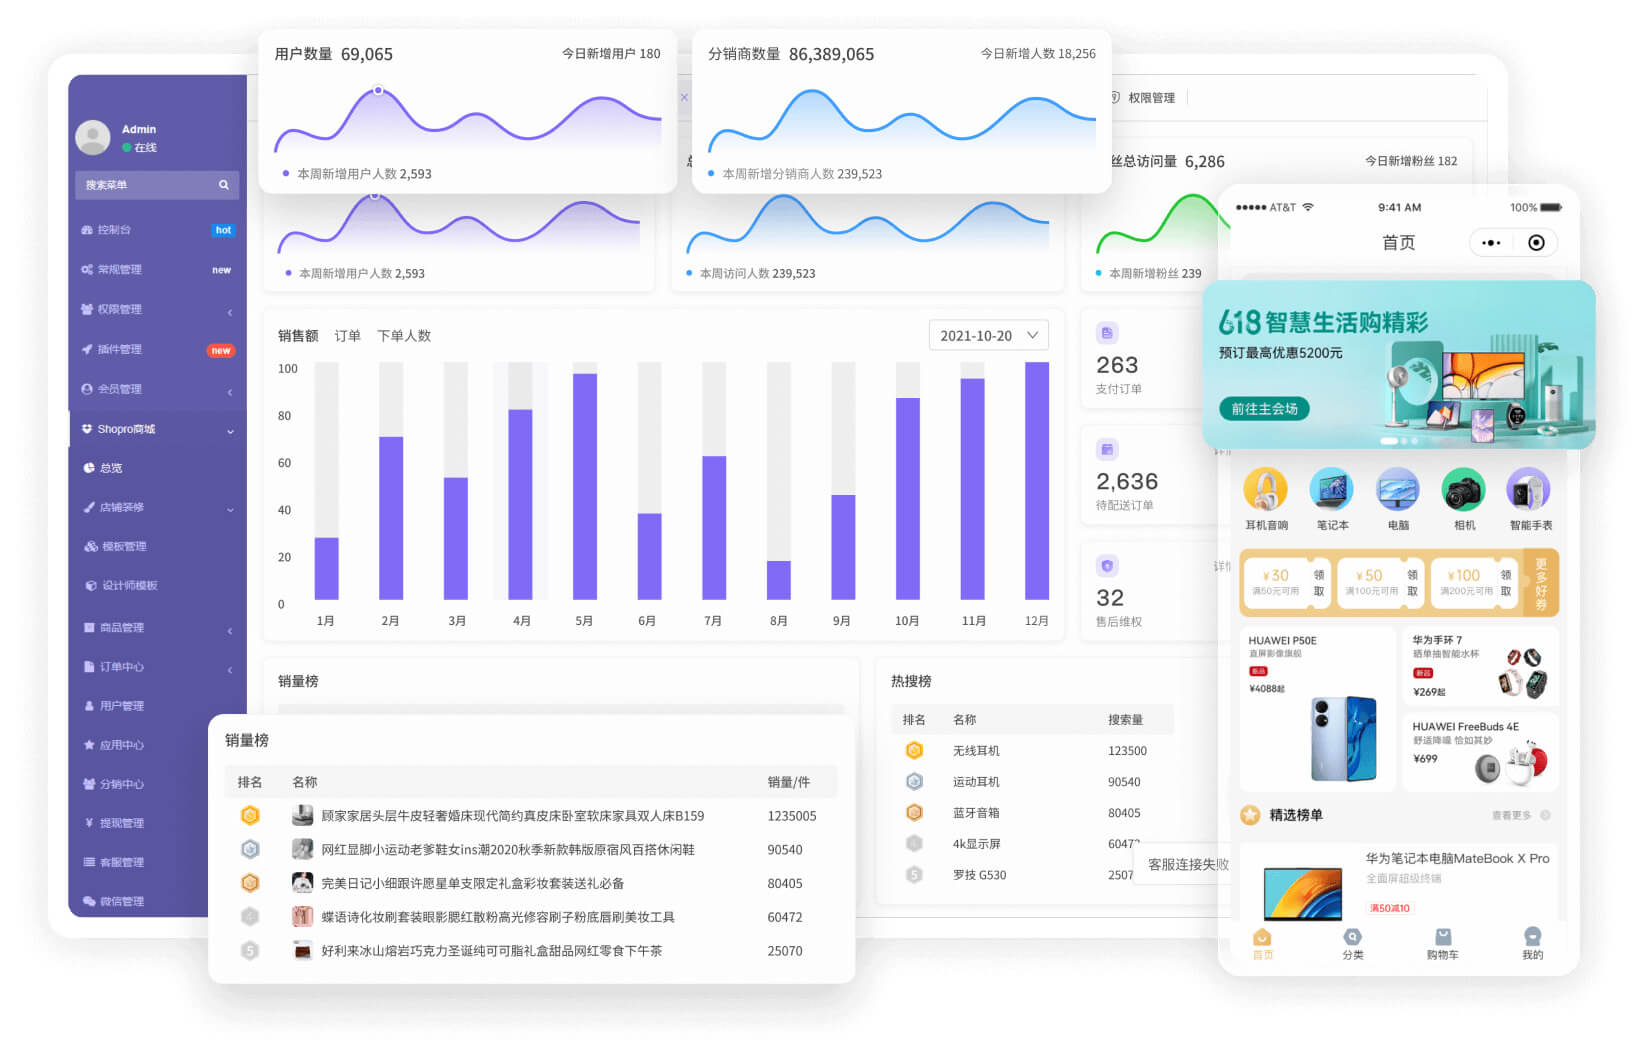
Task: Collapse the Shopro商城 sidebar menu
Action: (x=230, y=431)
